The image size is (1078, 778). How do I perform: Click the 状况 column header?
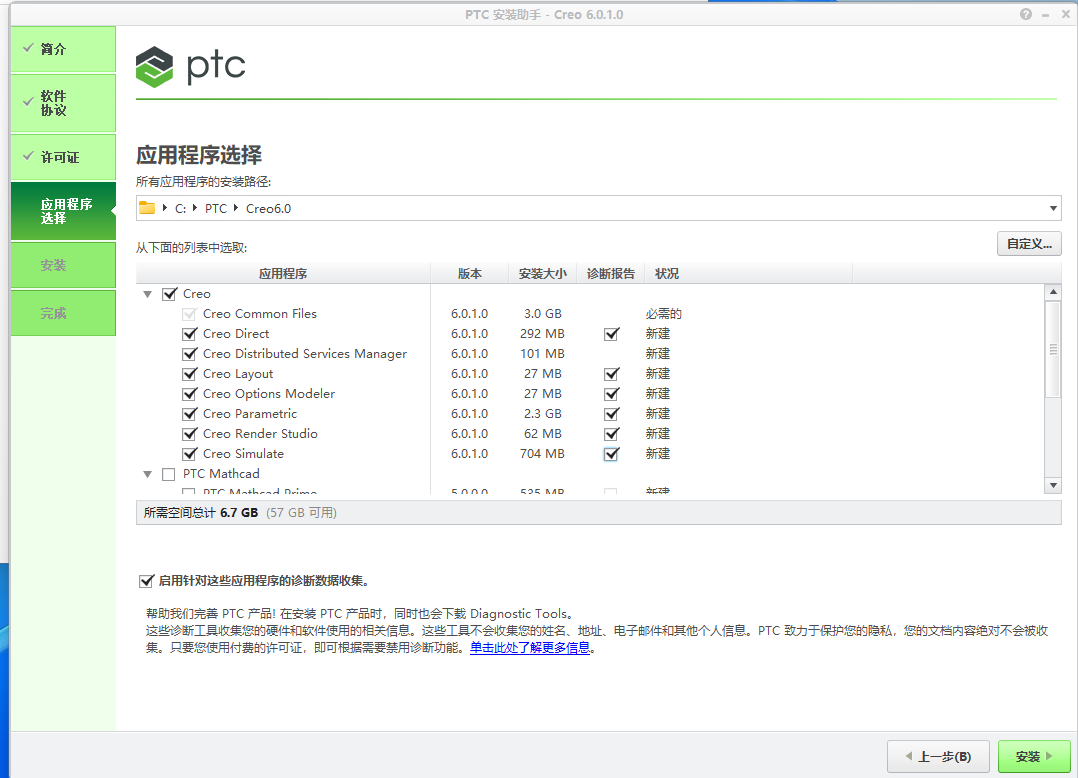coord(748,274)
